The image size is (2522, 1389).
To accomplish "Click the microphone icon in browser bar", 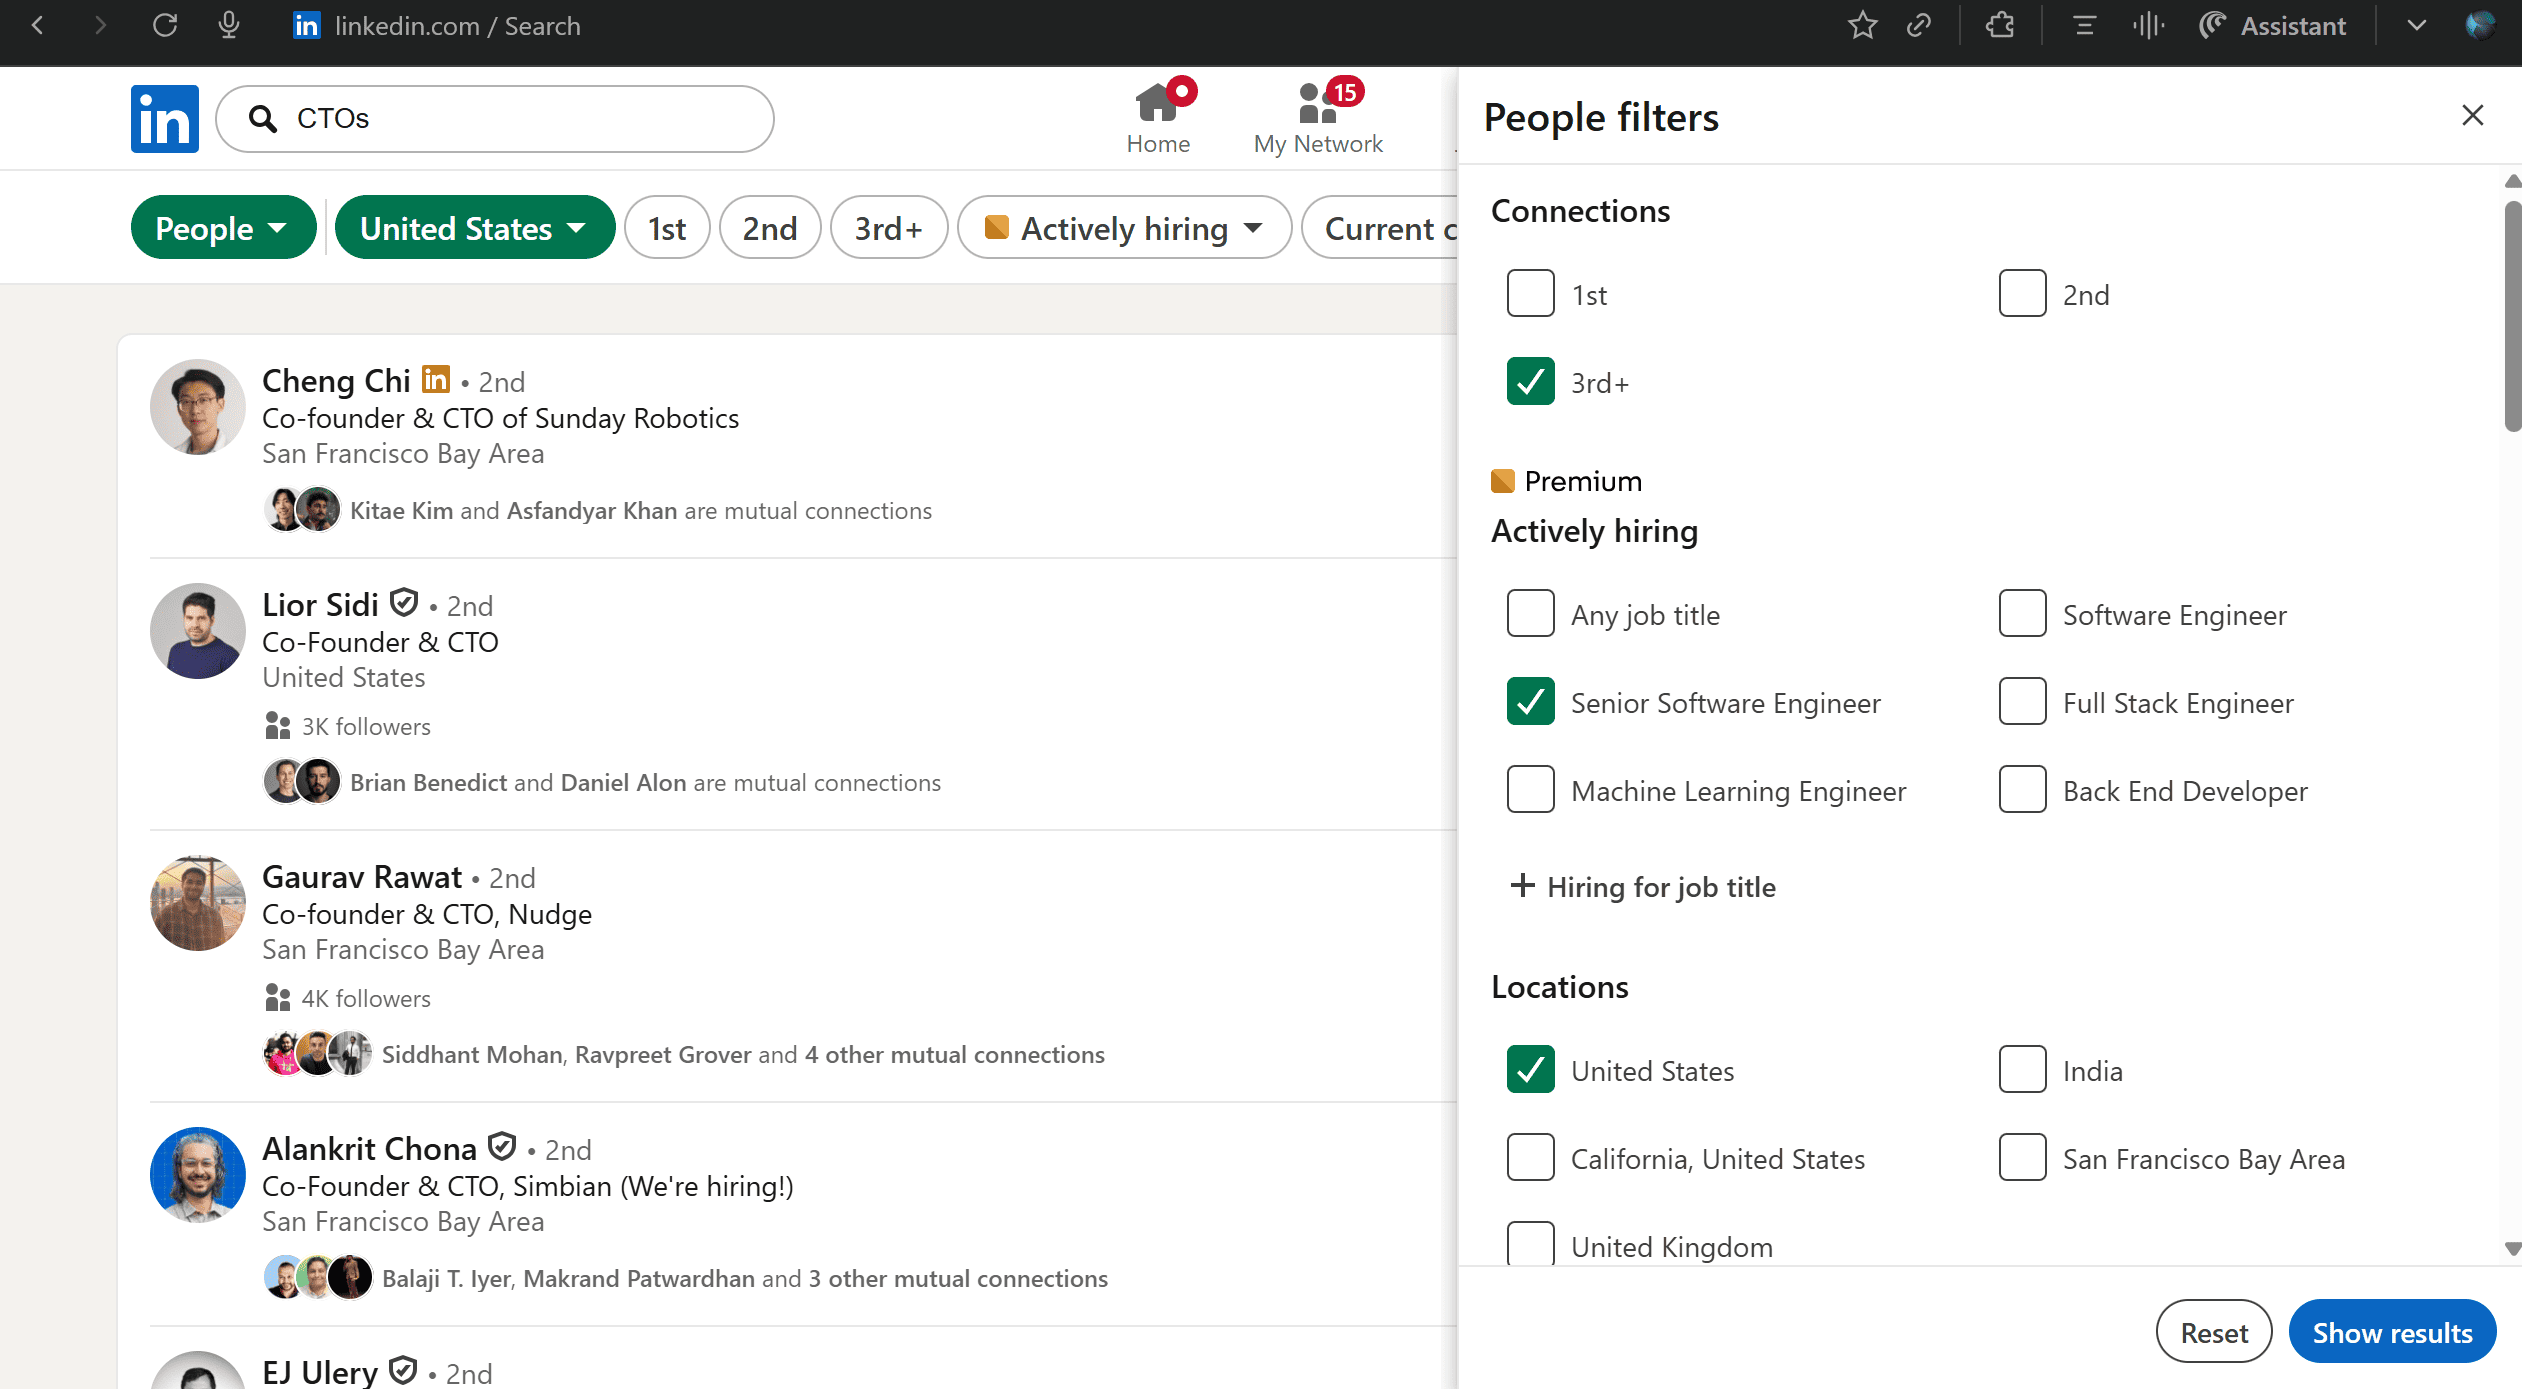I will 229,26.
